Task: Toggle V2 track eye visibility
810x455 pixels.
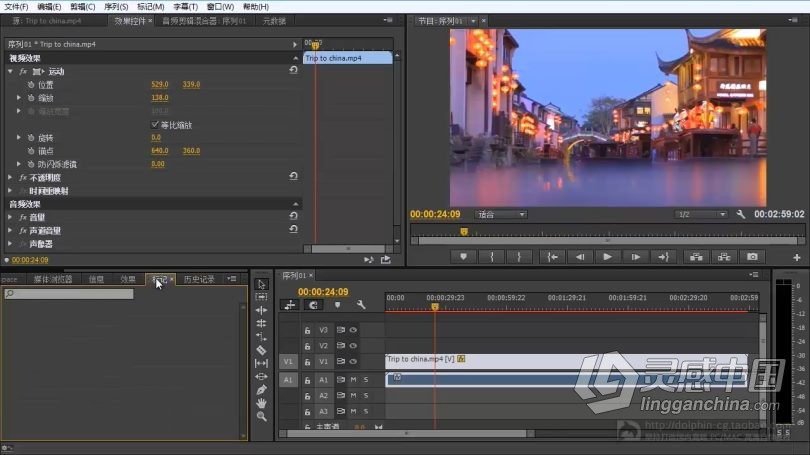Action: click(353, 346)
